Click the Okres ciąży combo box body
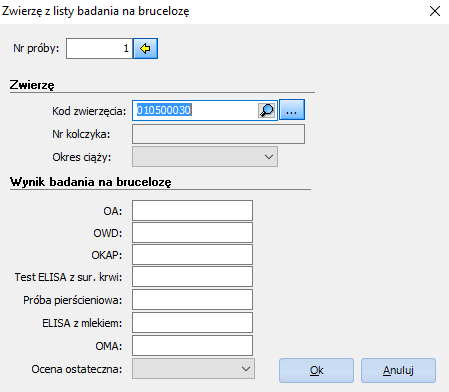The image size is (449, 392). click(x=205, y=157)
